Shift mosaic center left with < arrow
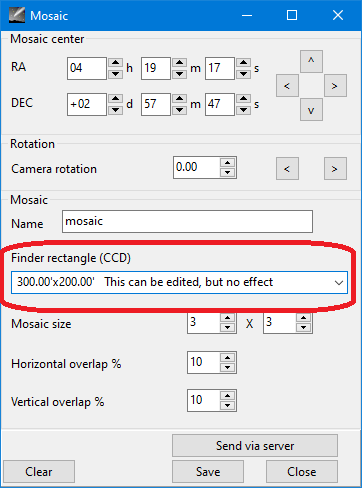Image resolution: width=362 pixels, height=488 pixels. [x=287, y=86]
